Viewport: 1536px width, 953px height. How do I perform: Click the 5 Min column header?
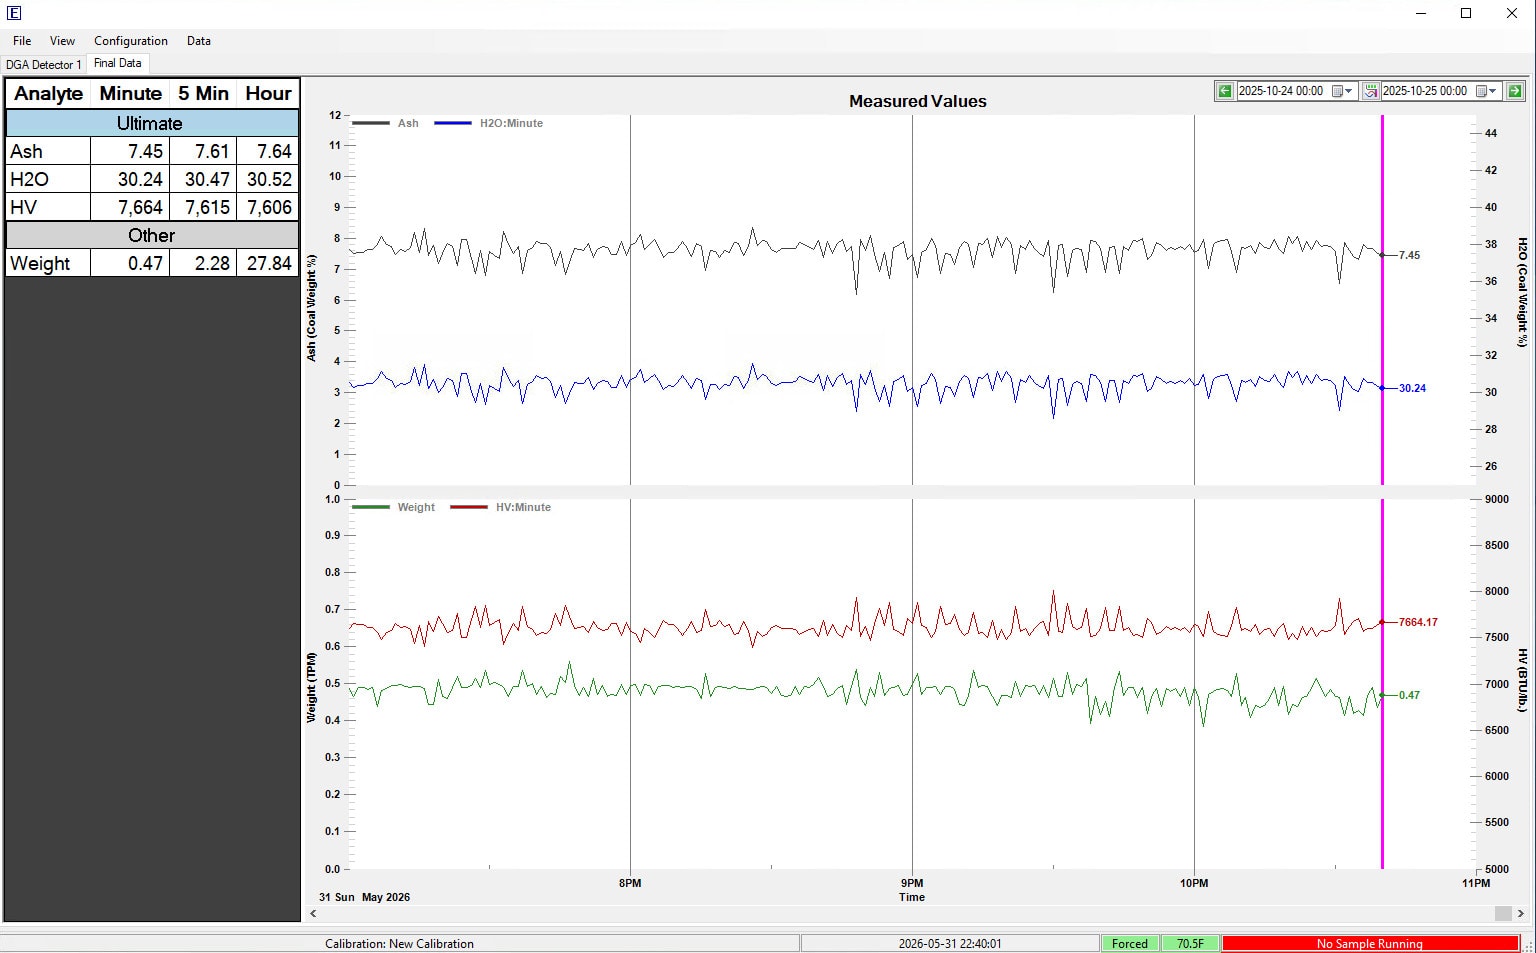click(x=204, y=93)
